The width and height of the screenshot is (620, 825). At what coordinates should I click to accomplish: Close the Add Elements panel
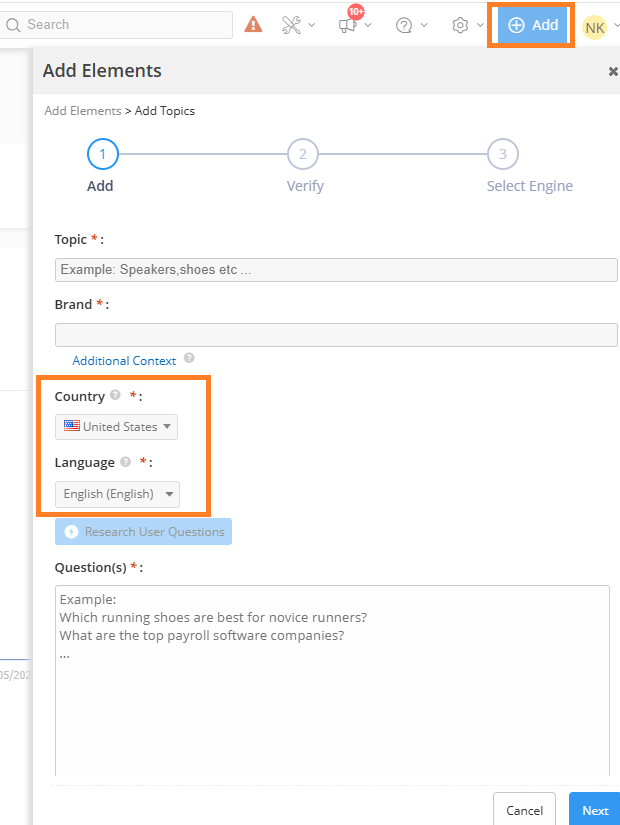pos(612,71)
